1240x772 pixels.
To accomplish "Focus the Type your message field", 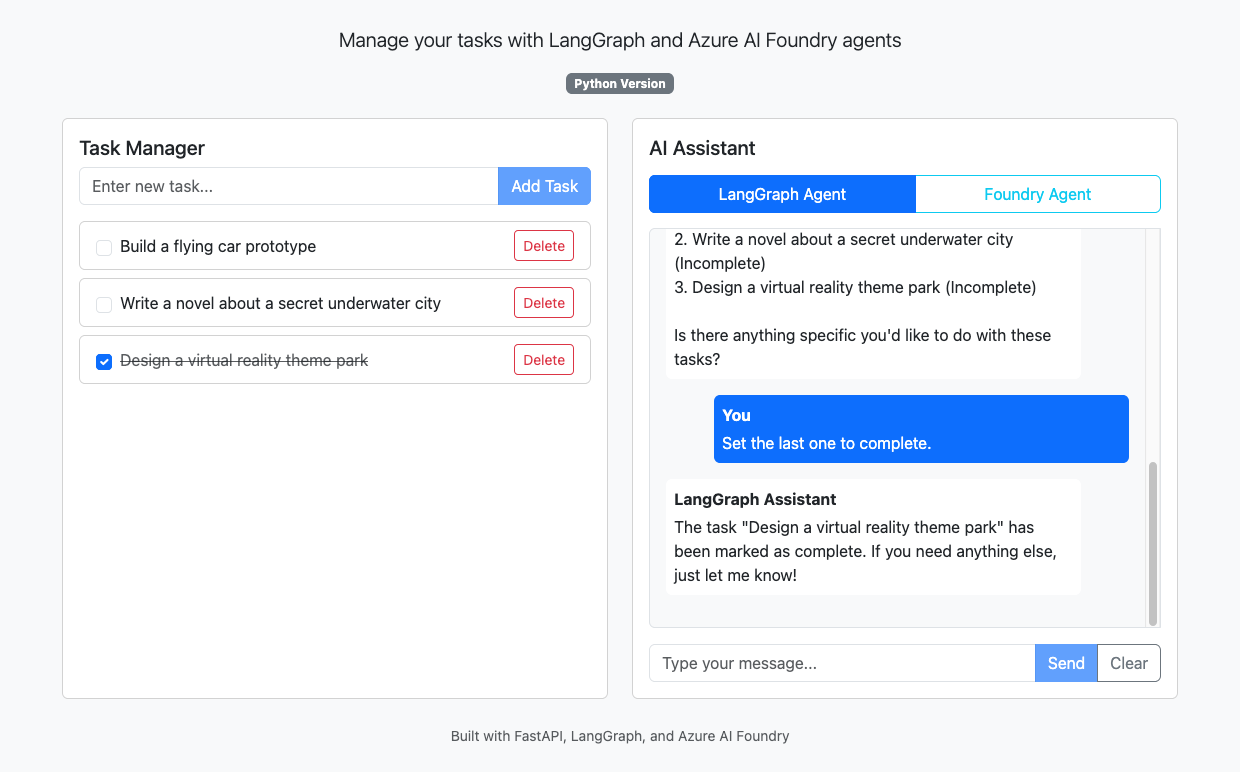I will (842, 663).
